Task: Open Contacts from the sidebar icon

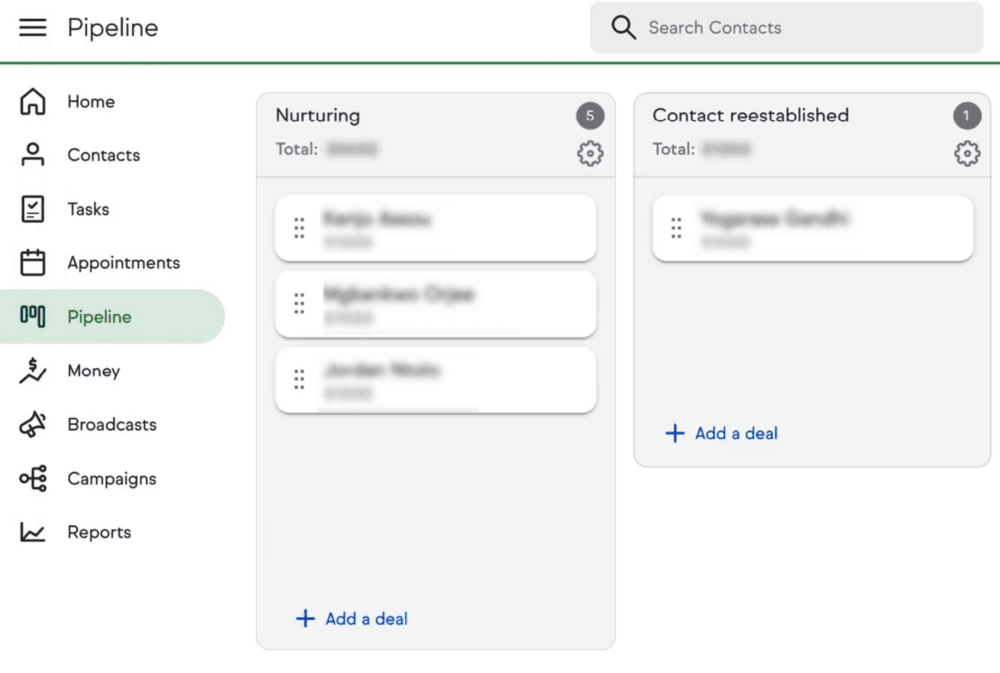Action: (x=33, y=155)
